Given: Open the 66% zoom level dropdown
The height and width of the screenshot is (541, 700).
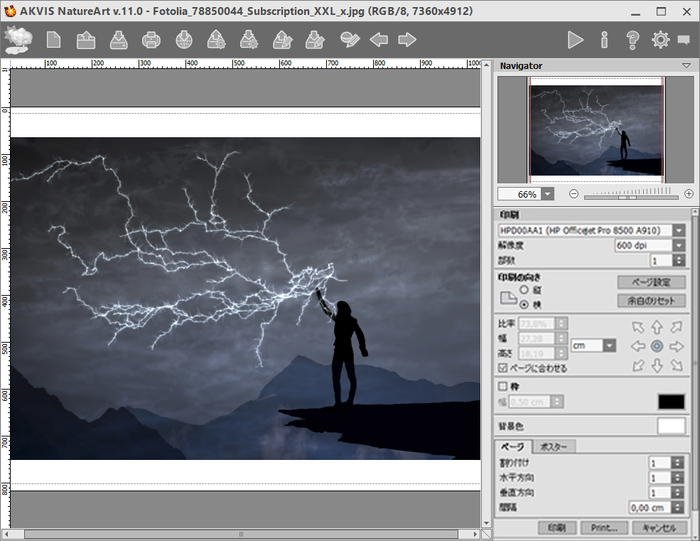Looking at the screenshot, I should pyautogui.click(x=548, y=194).
